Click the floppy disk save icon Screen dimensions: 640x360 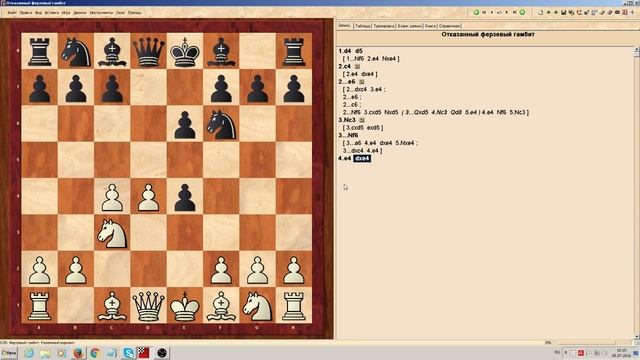(x=564, y=13)
